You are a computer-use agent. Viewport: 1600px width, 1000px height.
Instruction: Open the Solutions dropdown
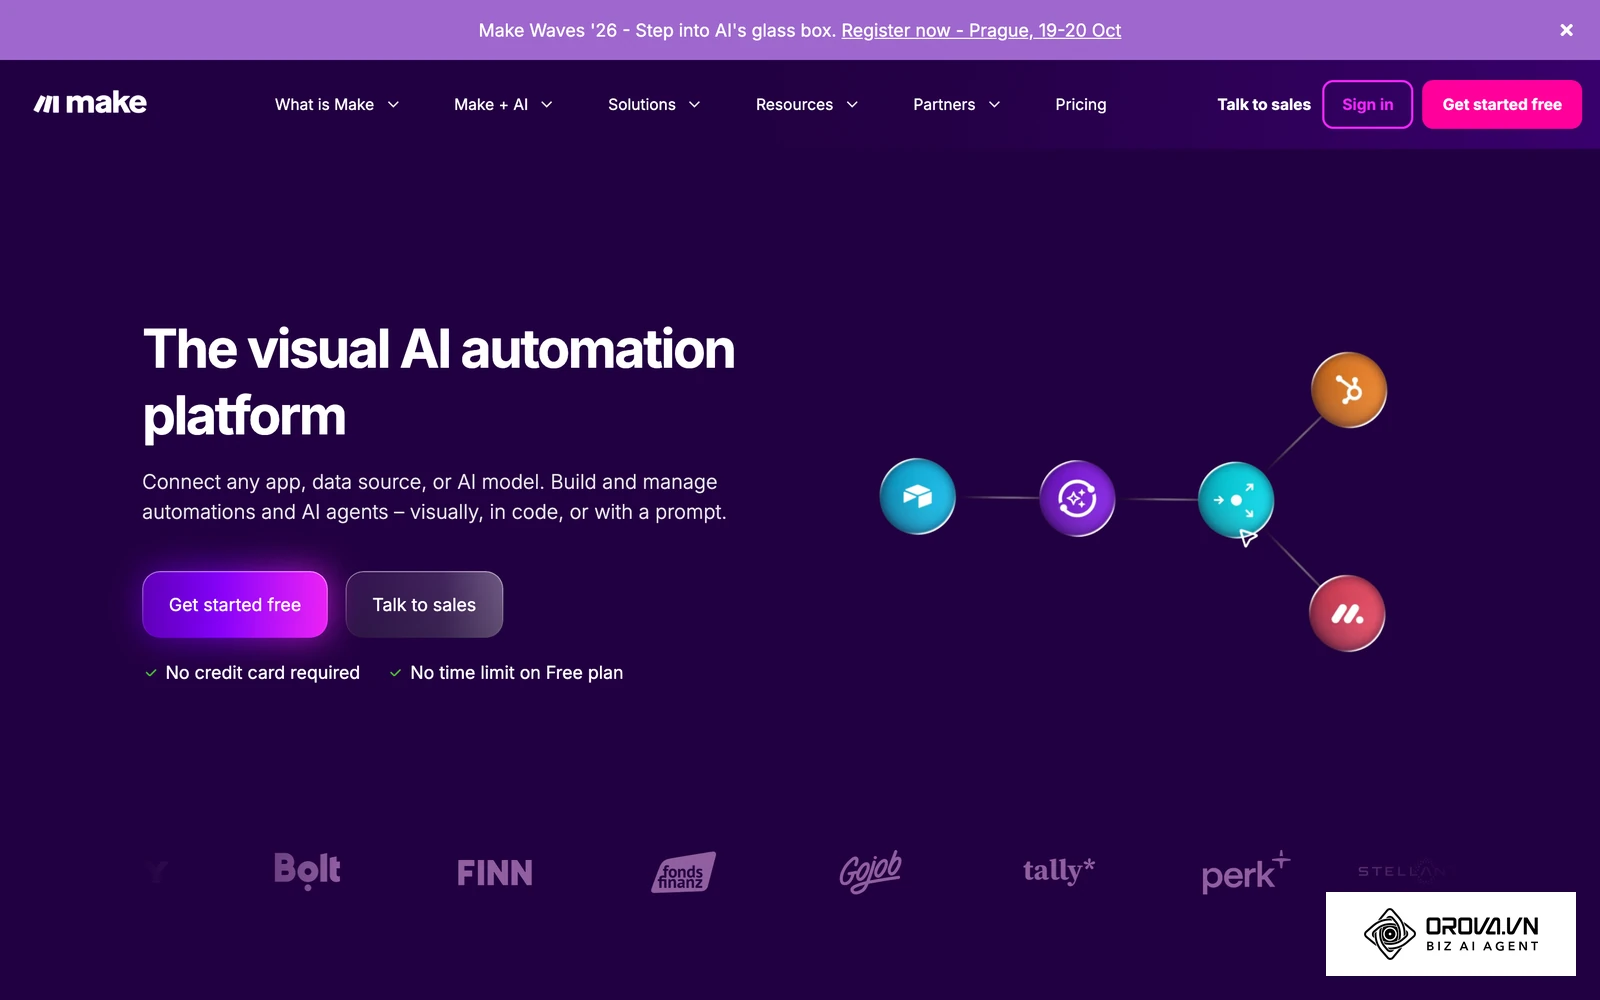coord(654,104)
